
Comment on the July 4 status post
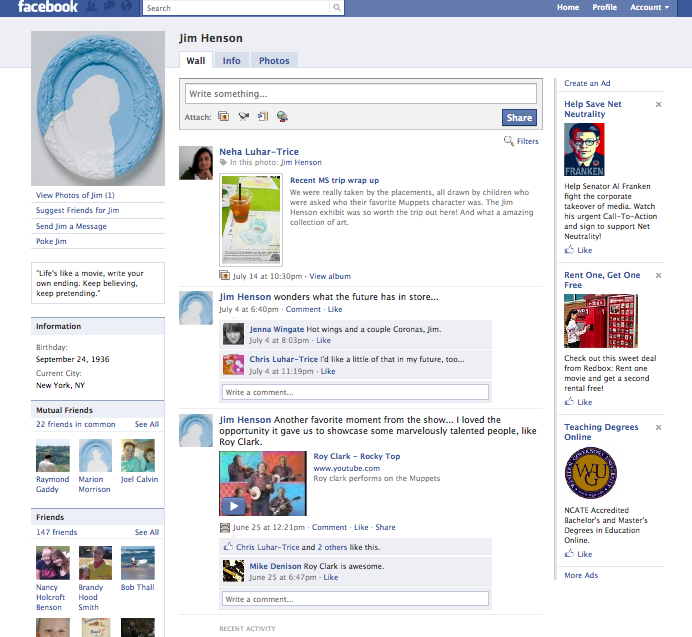click(303, 309)
